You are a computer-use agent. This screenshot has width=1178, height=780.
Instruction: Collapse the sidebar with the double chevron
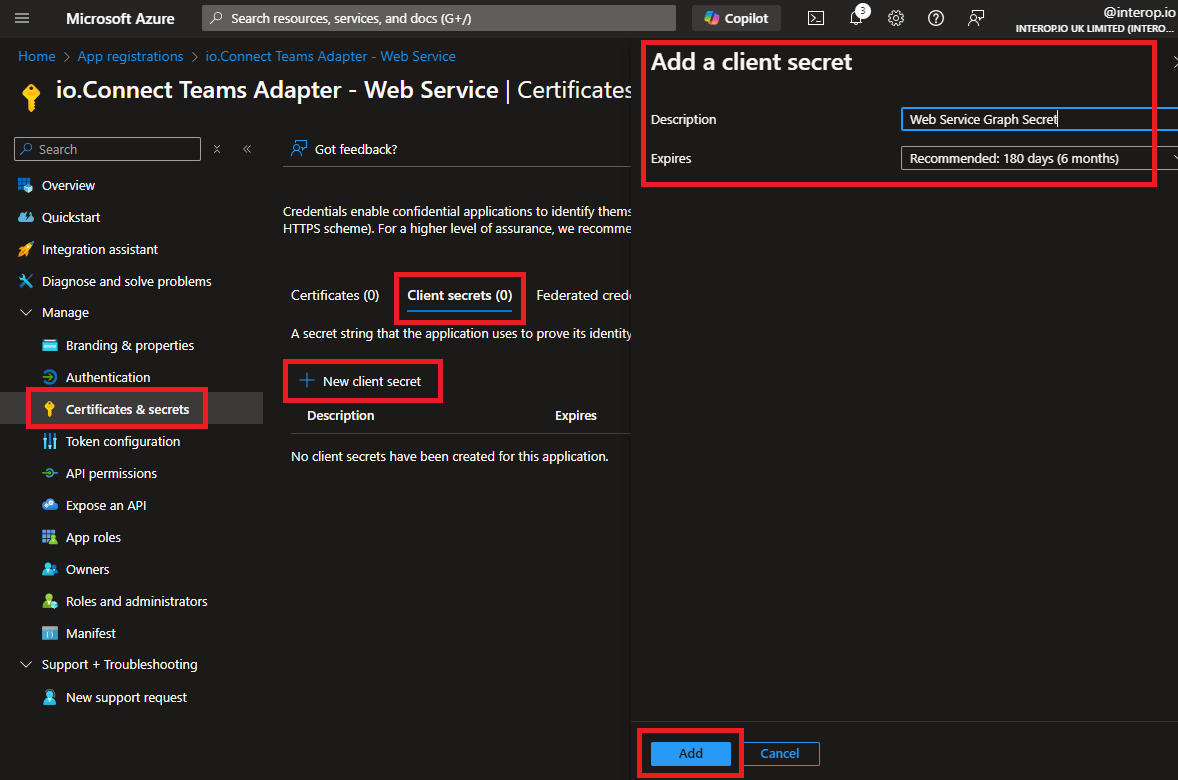pyautogui.click(x=247, y=149)
